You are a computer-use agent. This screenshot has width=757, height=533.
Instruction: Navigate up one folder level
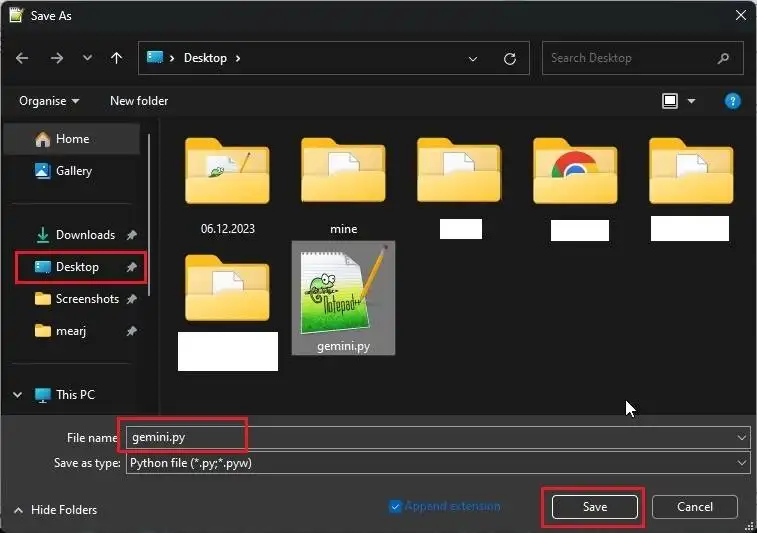[x=116, y=58]
